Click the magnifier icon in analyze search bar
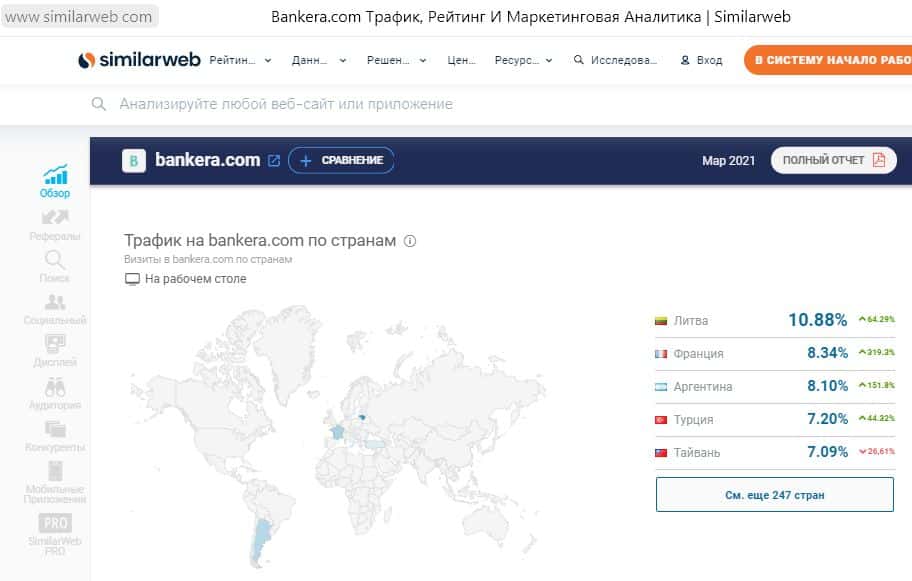Image resolution: width=912 pixels, height=581 pixels. 99,104
